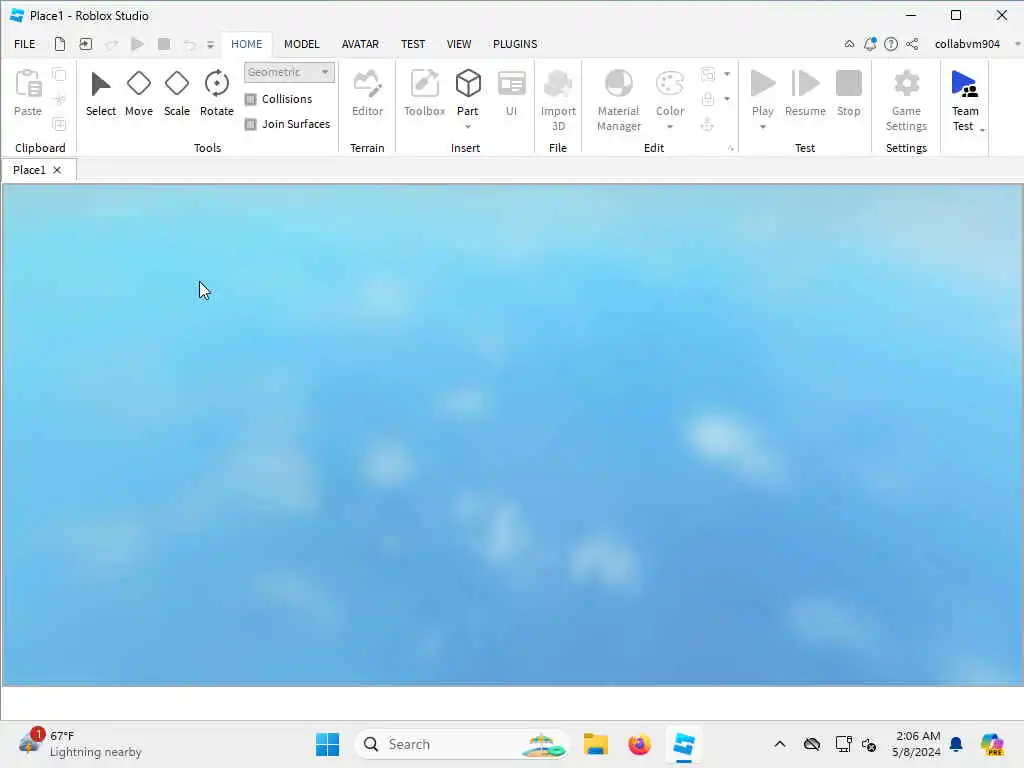Toggle the Join Surfaces checkbox
Screen dimensions: 1024x768
(x=251, y=124)
